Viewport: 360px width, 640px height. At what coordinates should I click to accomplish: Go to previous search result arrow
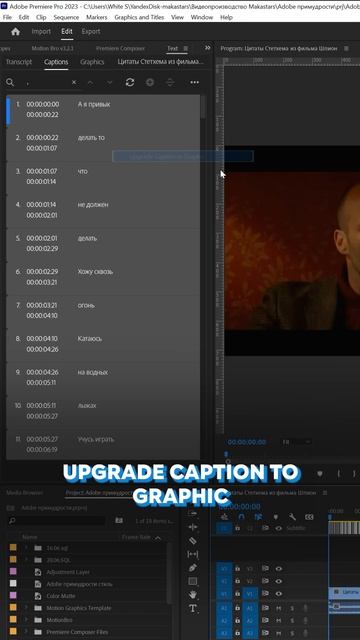(90, 82)
